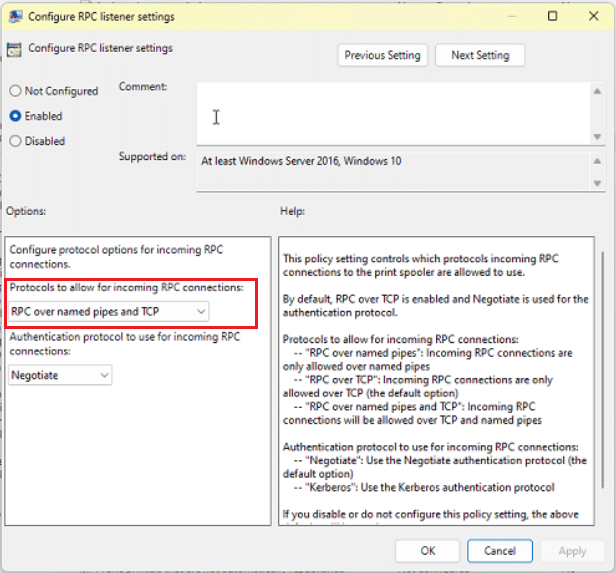Screen dimensions: 616x573
Task: Click the 'Options:' label
Action: coord(26,211)
